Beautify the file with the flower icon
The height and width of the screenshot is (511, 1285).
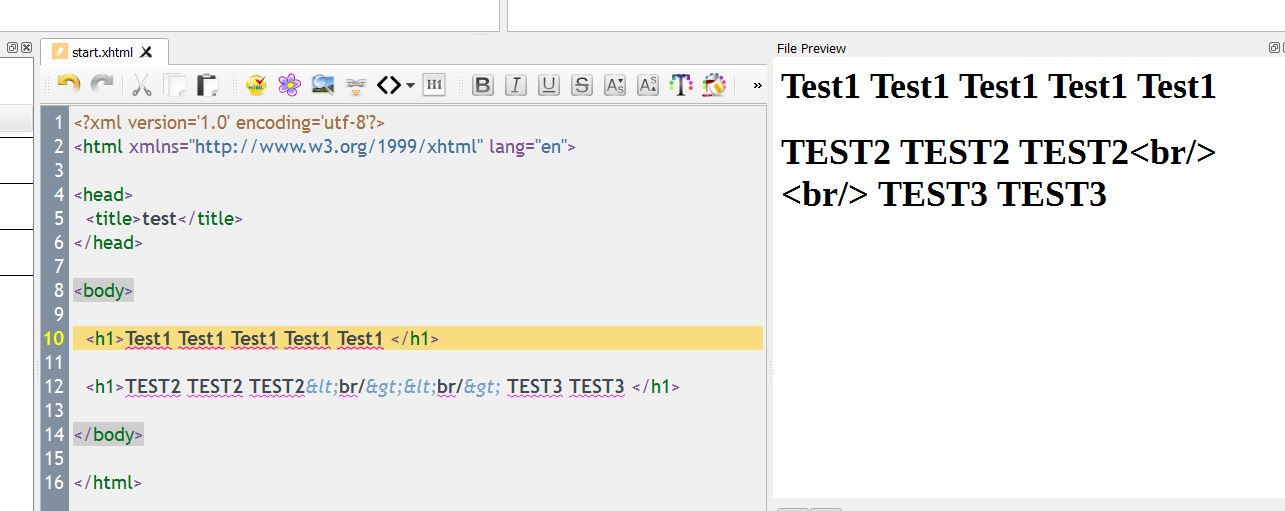[x=289, y=85]
